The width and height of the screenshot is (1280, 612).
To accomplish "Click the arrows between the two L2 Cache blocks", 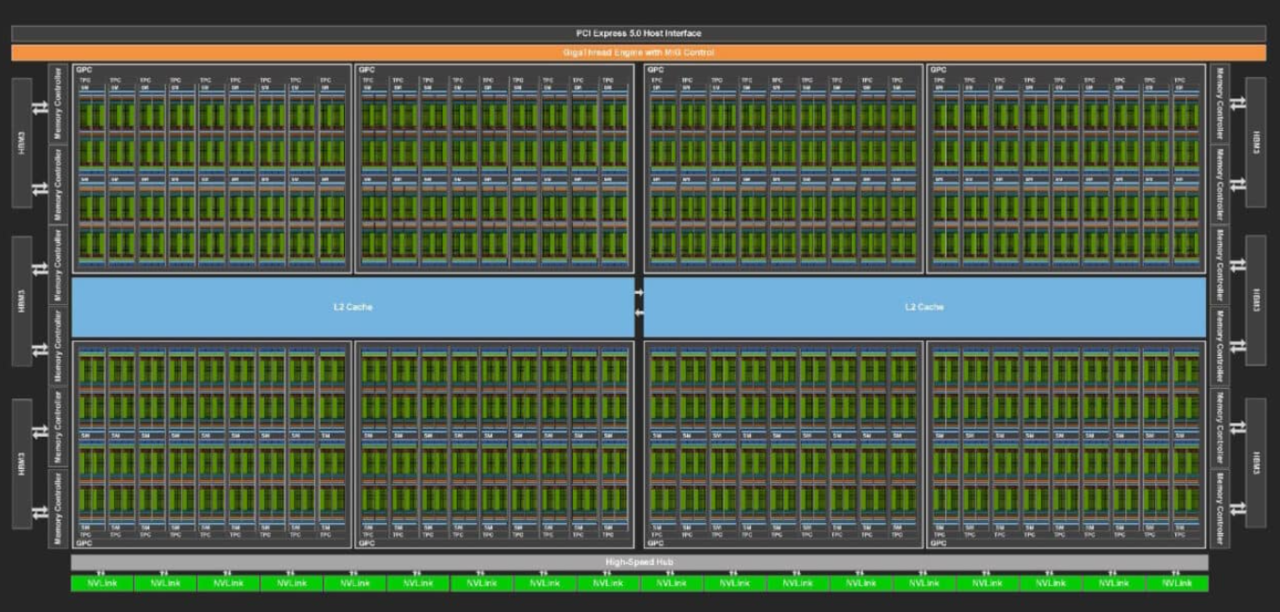I will 639,302.
